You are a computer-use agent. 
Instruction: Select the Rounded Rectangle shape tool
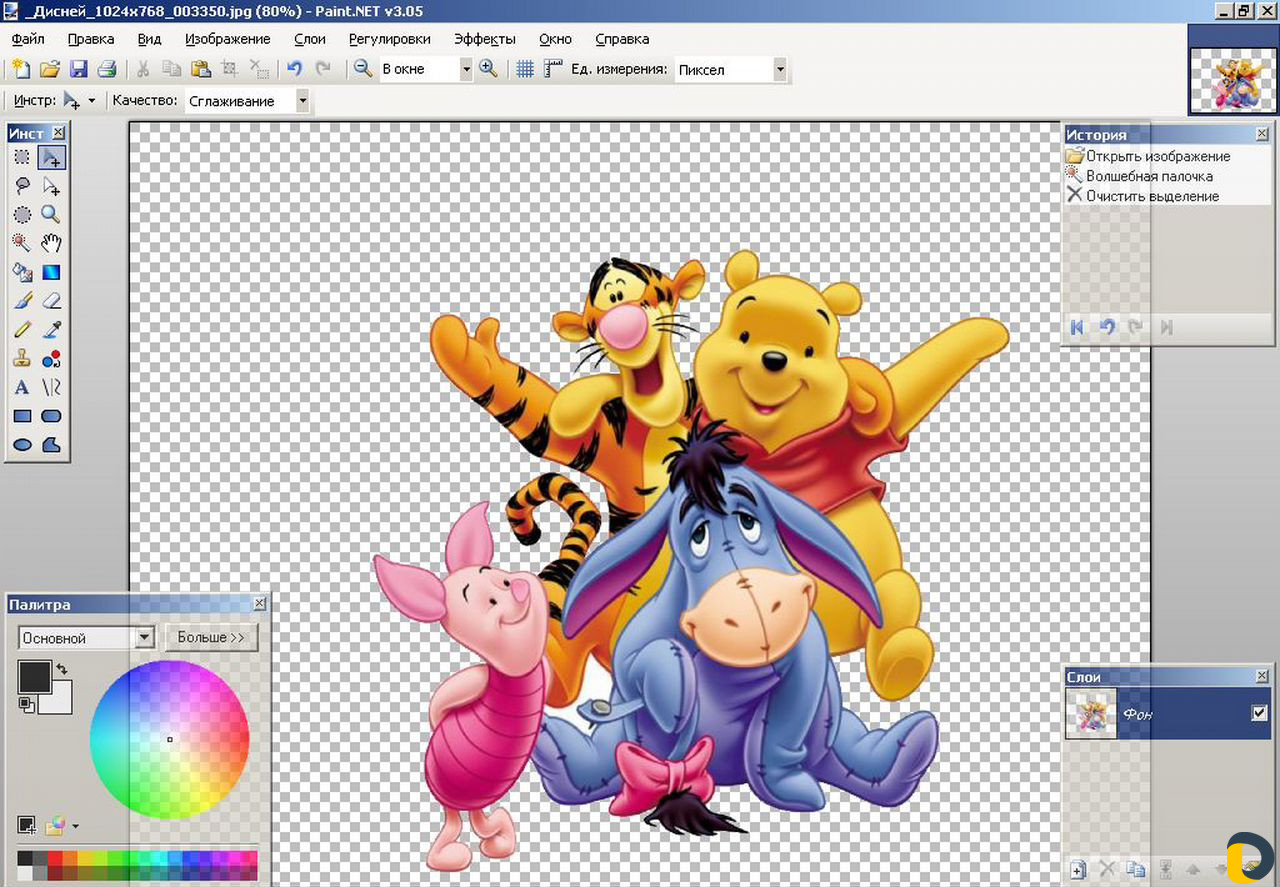(51, 416)
